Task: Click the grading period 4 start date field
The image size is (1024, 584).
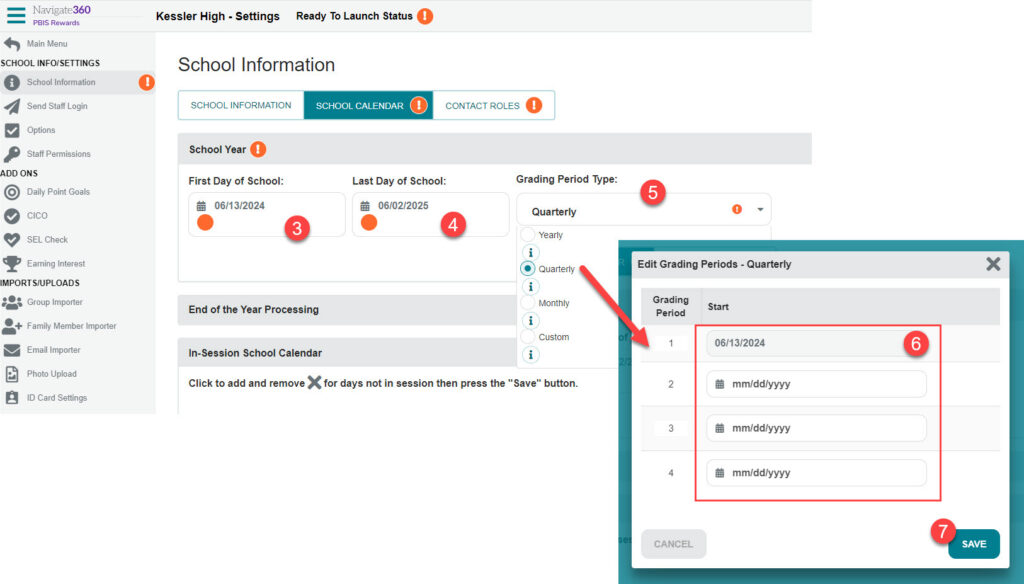Action: click(816, 473)
